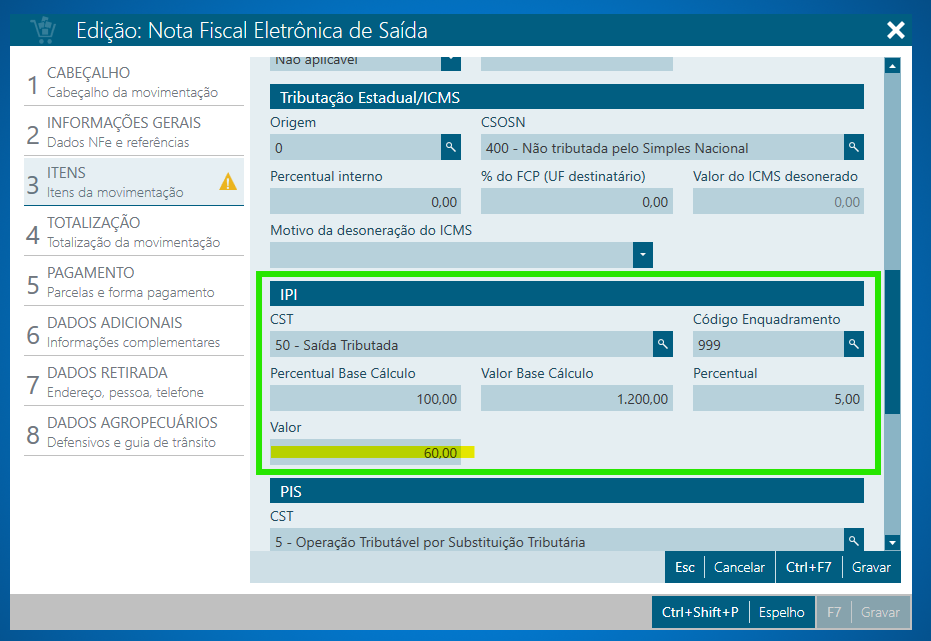Go to the CABEÇALHO step

[130, 82]
